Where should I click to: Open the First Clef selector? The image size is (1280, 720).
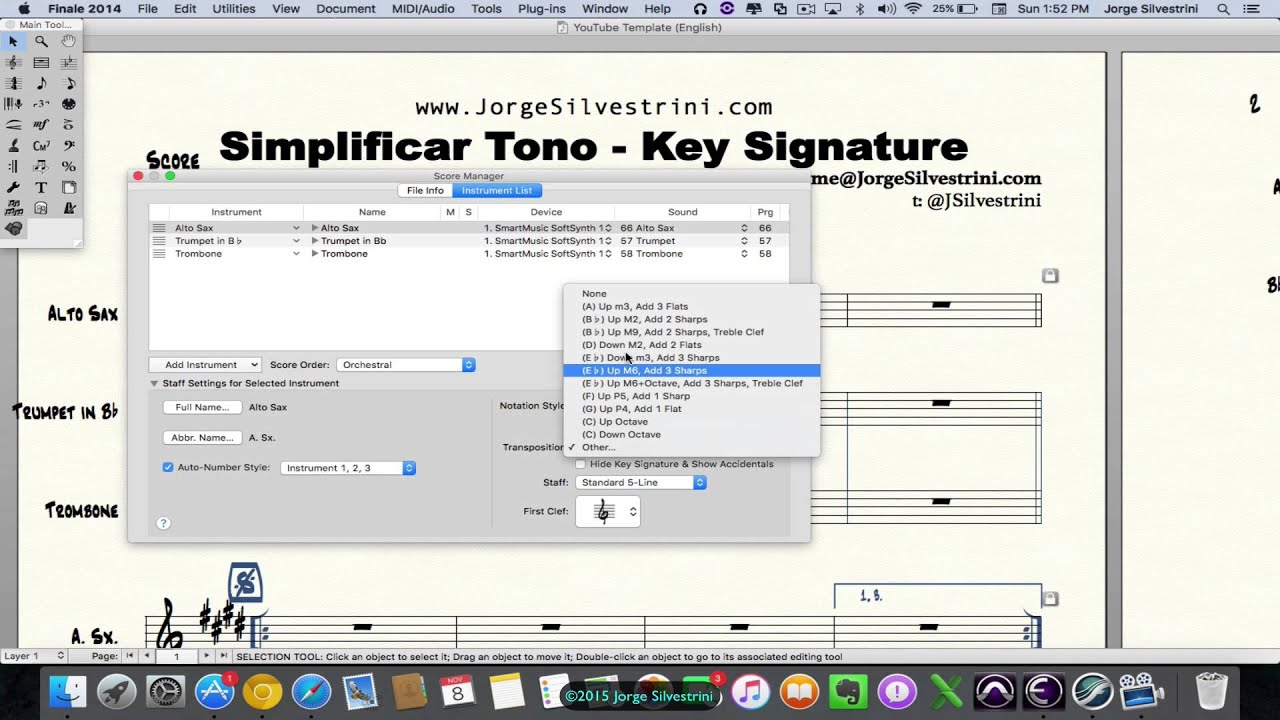click(607, 511)
